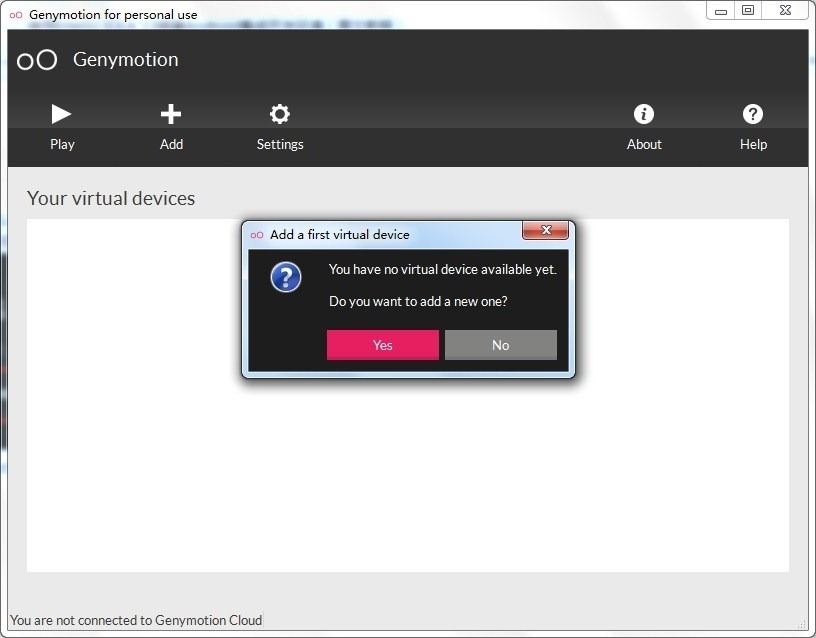Click 'Do you want to add a new one?' text
The height and width of the screenshot is (638, 816).
(418, 301)
